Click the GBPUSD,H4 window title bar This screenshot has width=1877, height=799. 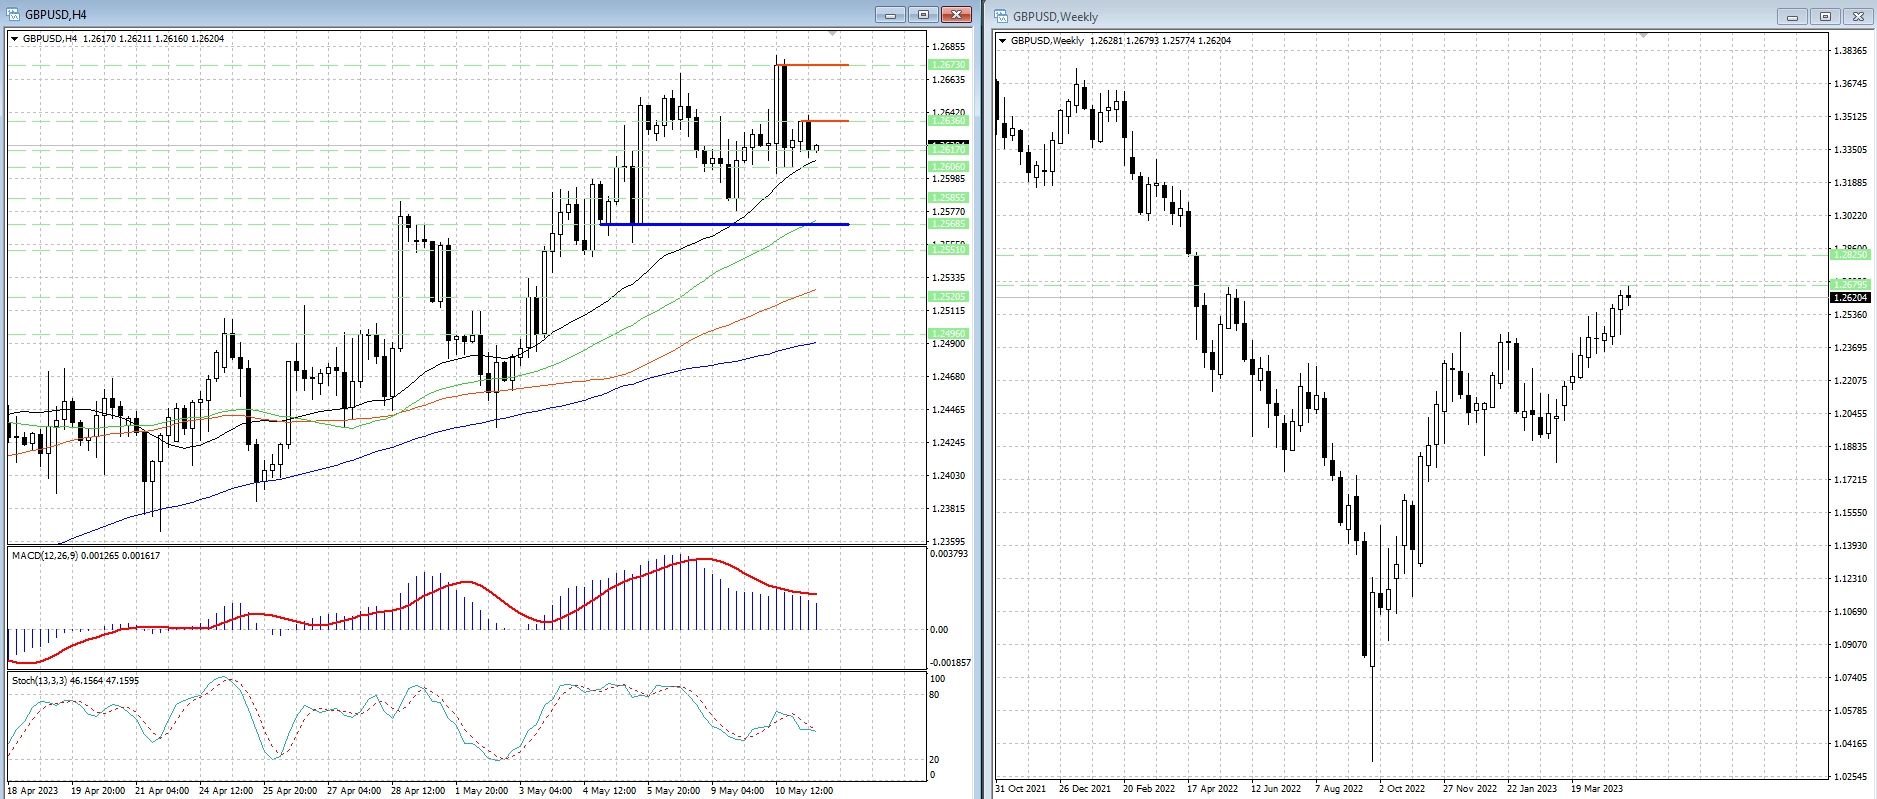(x=400, y=14)
